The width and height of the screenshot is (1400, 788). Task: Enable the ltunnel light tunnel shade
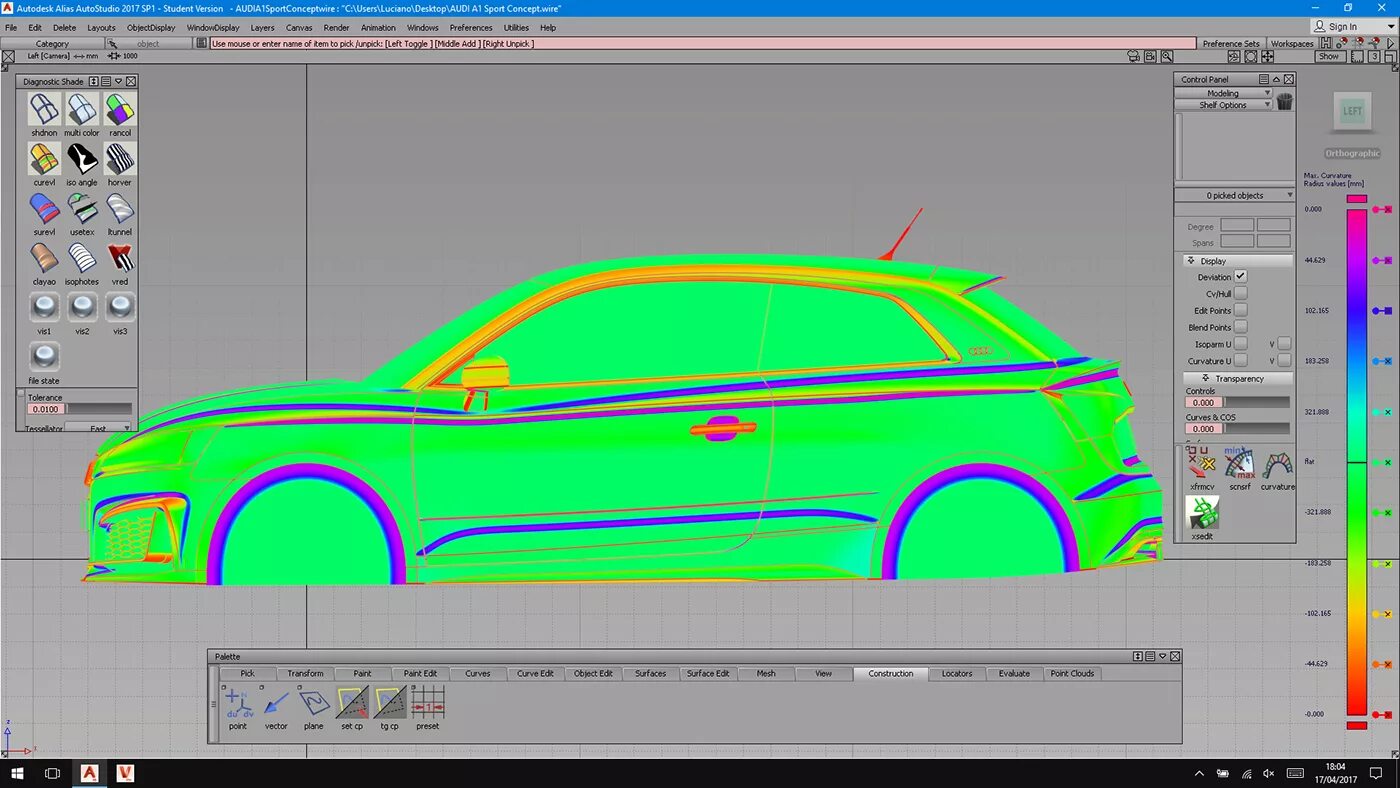(120, 208)
